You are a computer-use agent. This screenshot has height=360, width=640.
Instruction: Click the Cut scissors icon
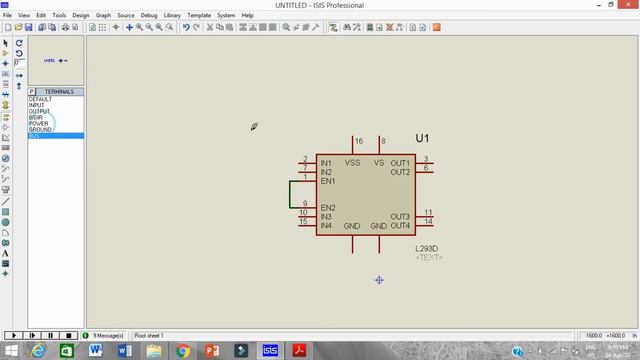pyautogui.click(x=210, y=27)
